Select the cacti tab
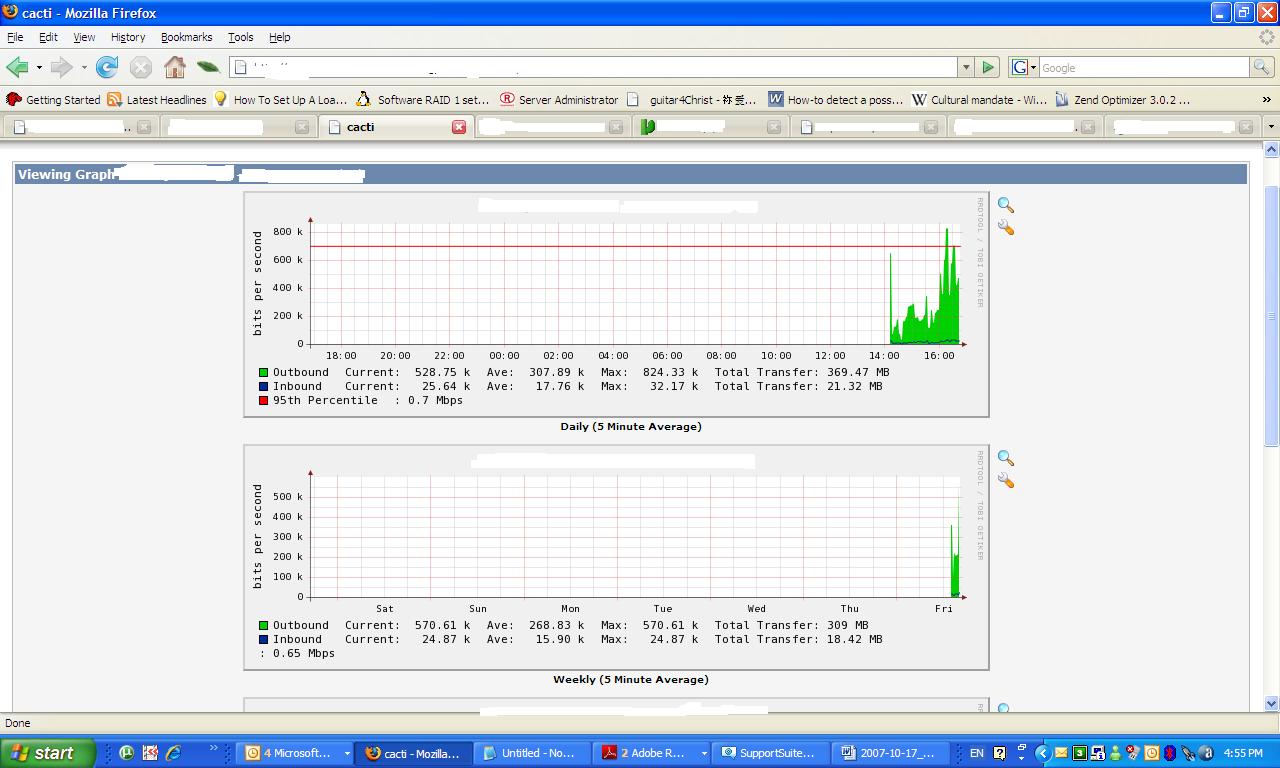1280x768 pixels. [395, 127]
